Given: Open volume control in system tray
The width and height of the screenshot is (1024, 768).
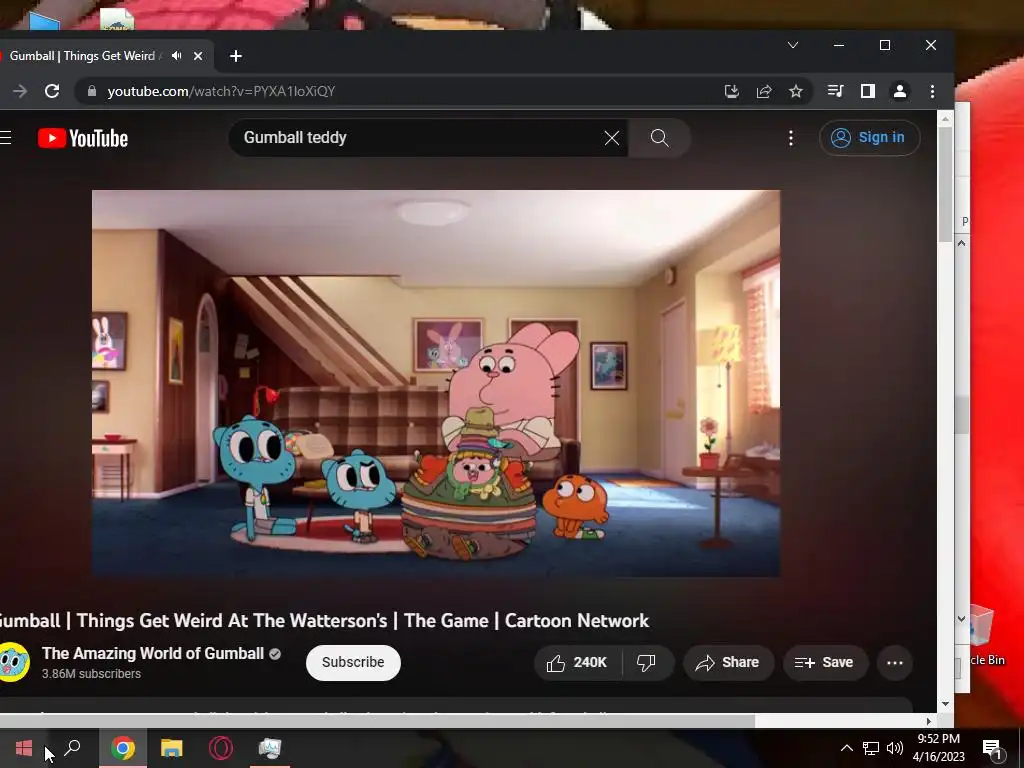Looking at the screenshot, I should coord(895,748).
